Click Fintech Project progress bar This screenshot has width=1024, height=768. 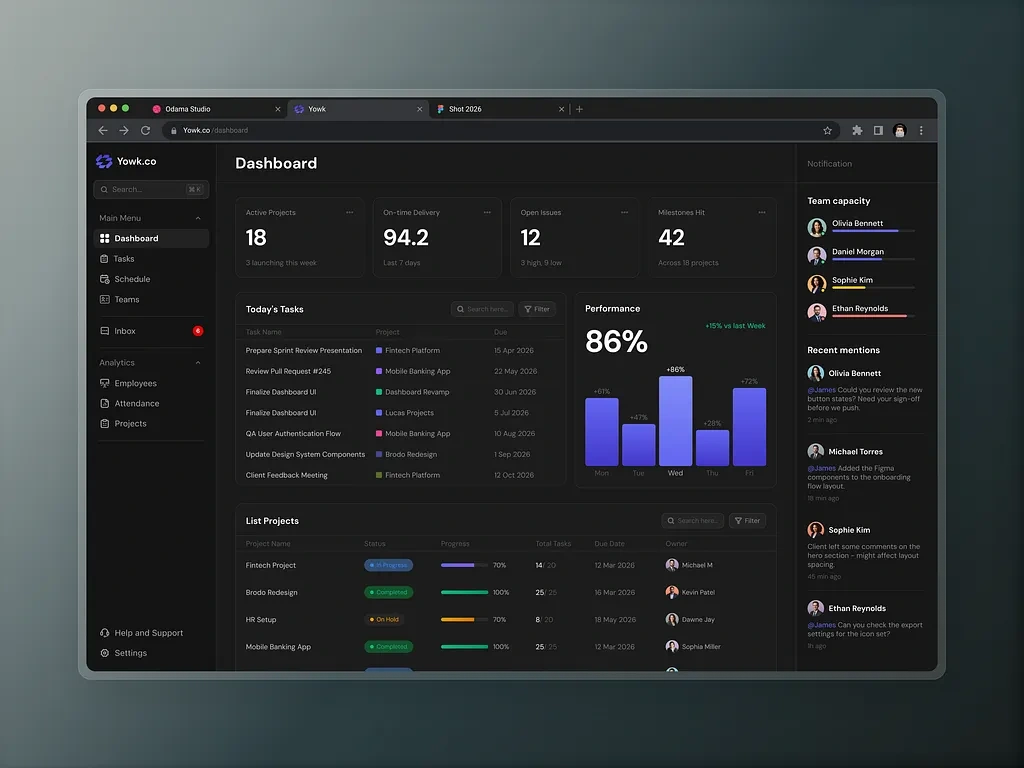tap(464, 565)
